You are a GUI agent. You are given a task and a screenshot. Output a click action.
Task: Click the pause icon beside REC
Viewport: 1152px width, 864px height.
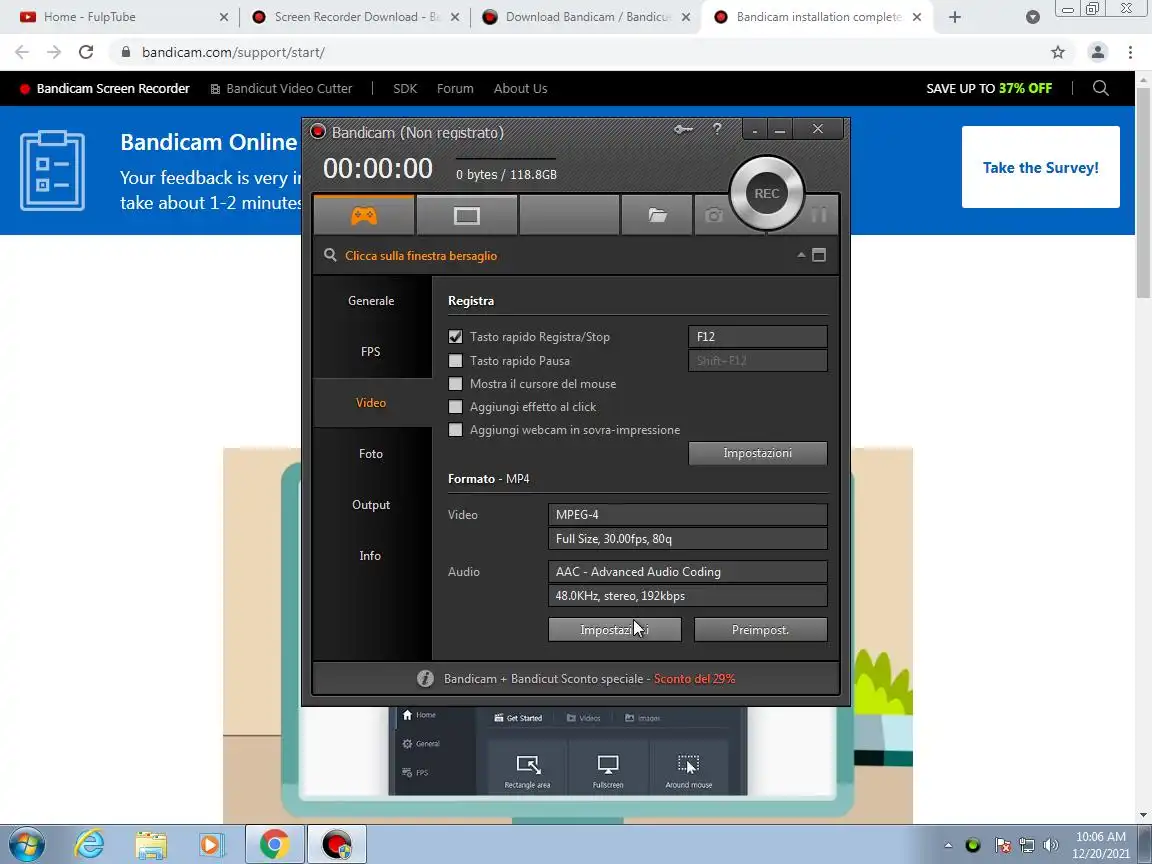click(819, 215)
